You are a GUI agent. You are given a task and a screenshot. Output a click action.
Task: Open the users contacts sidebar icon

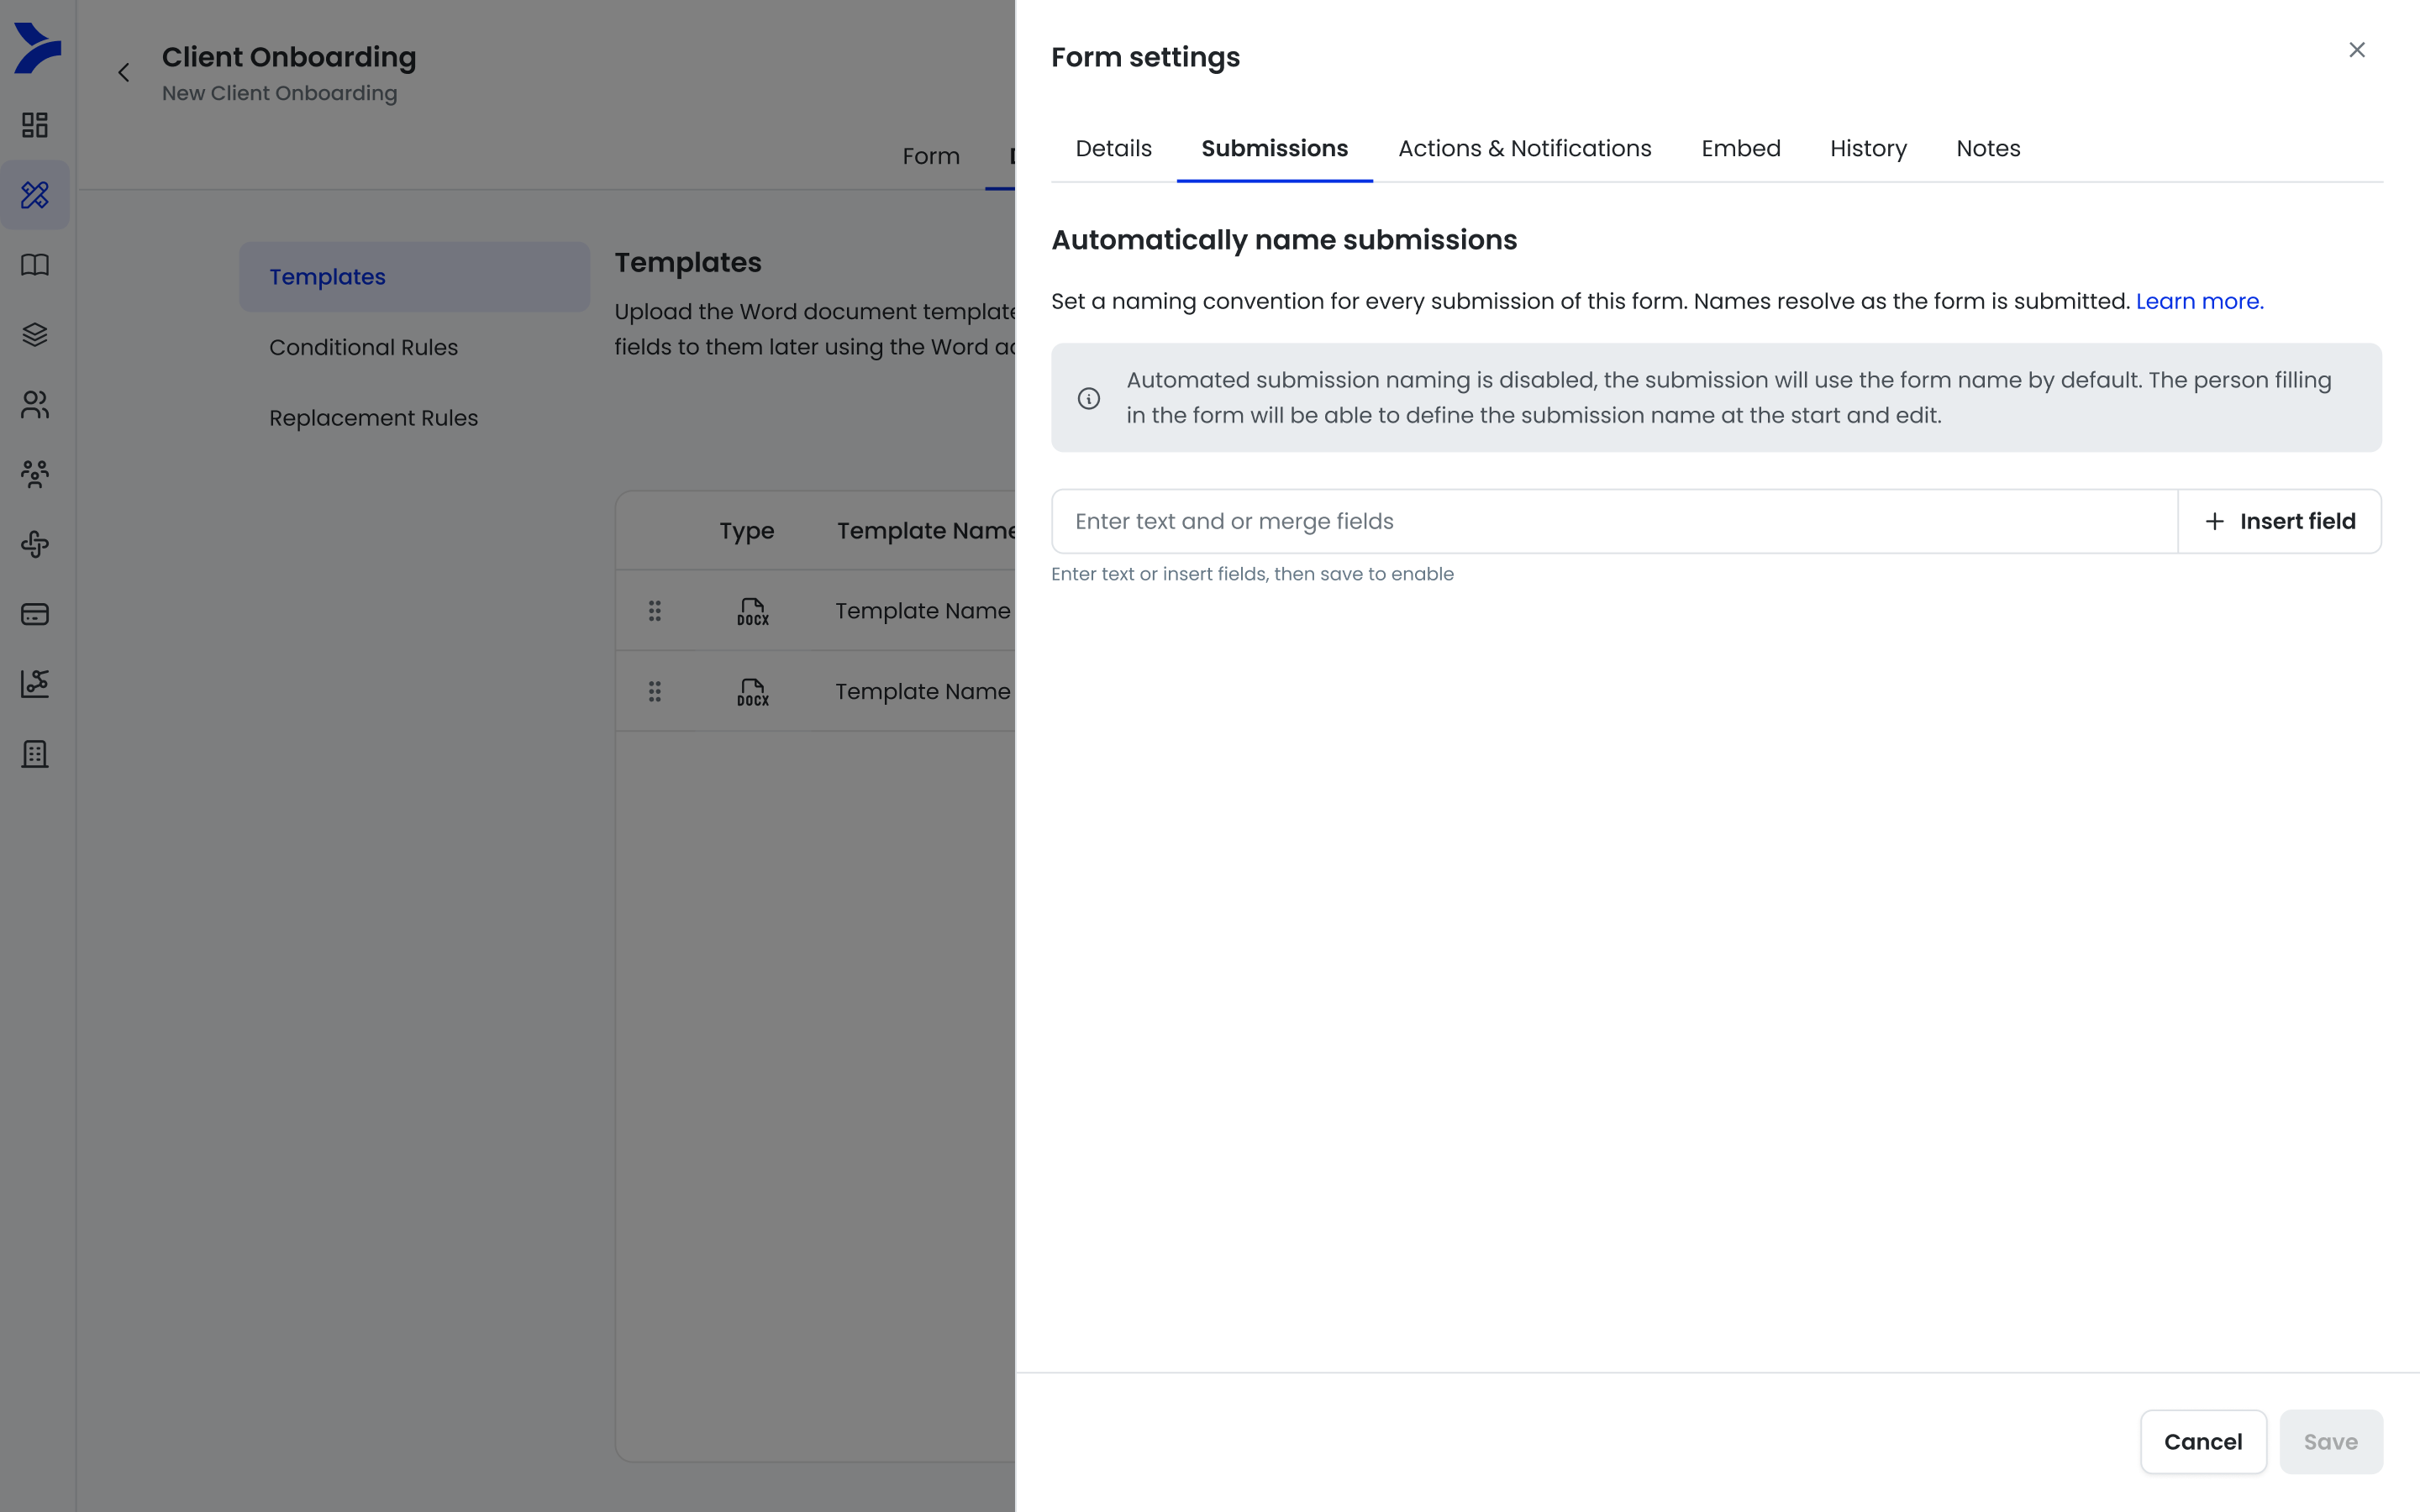35,404
